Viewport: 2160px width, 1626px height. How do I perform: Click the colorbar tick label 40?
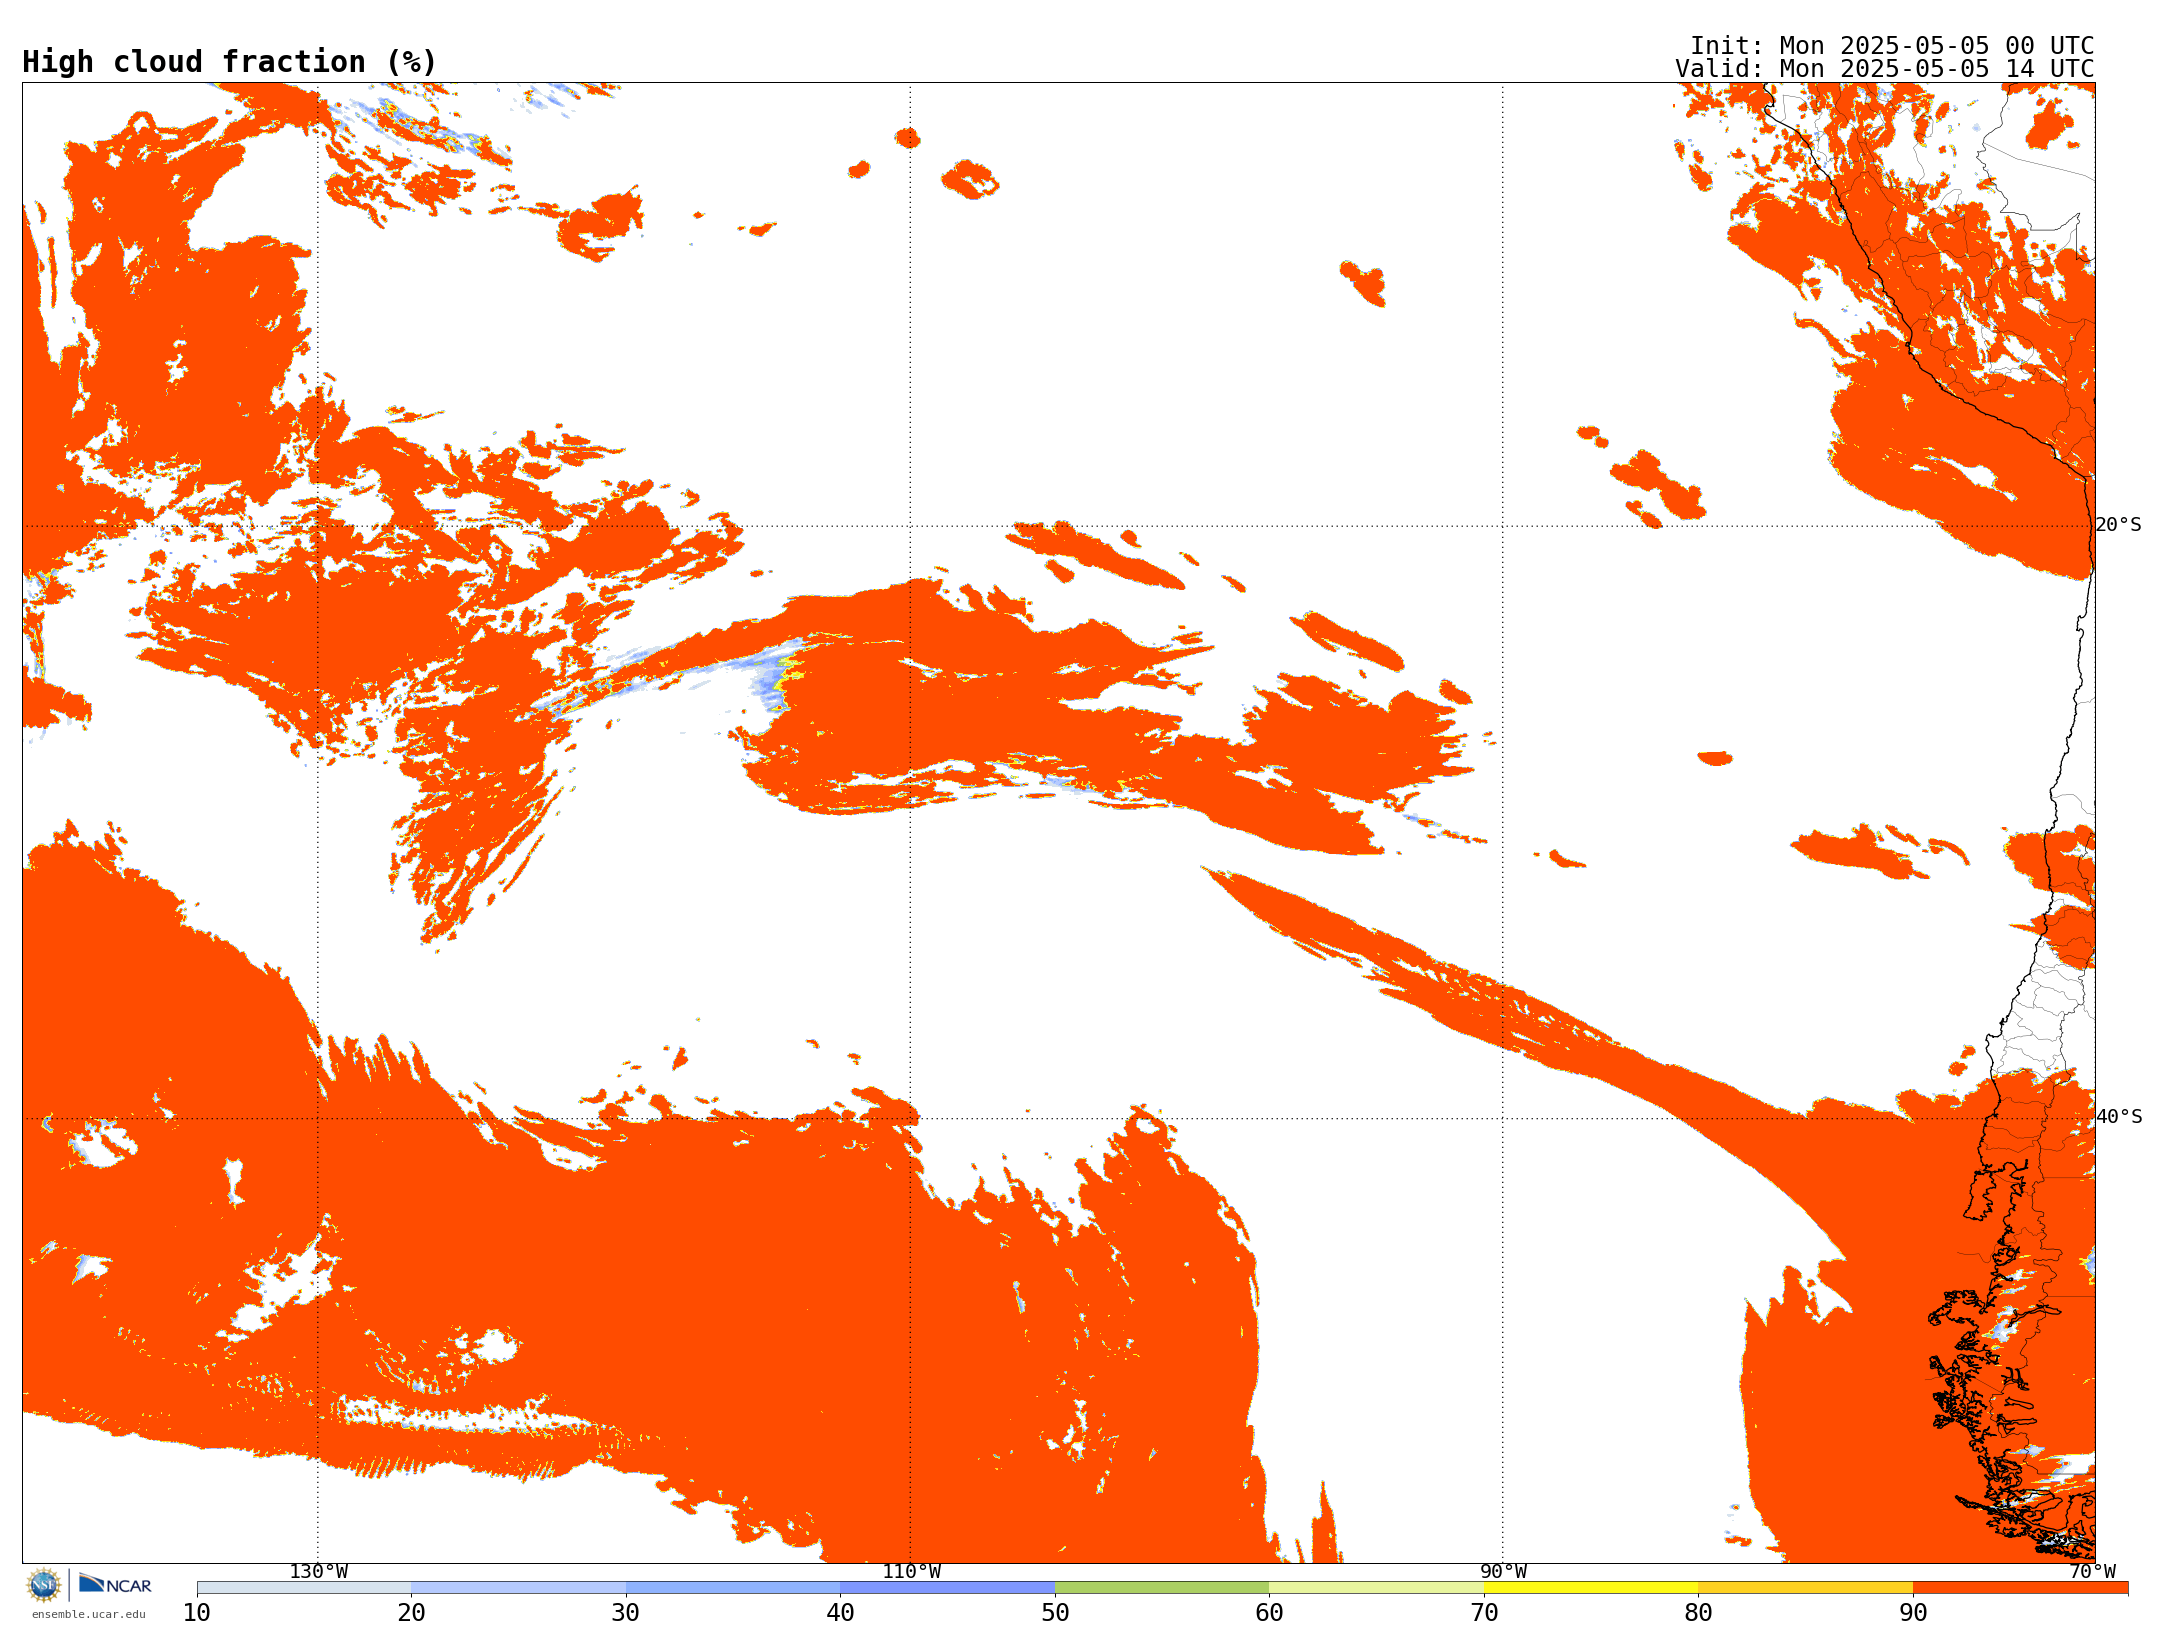840,1613
